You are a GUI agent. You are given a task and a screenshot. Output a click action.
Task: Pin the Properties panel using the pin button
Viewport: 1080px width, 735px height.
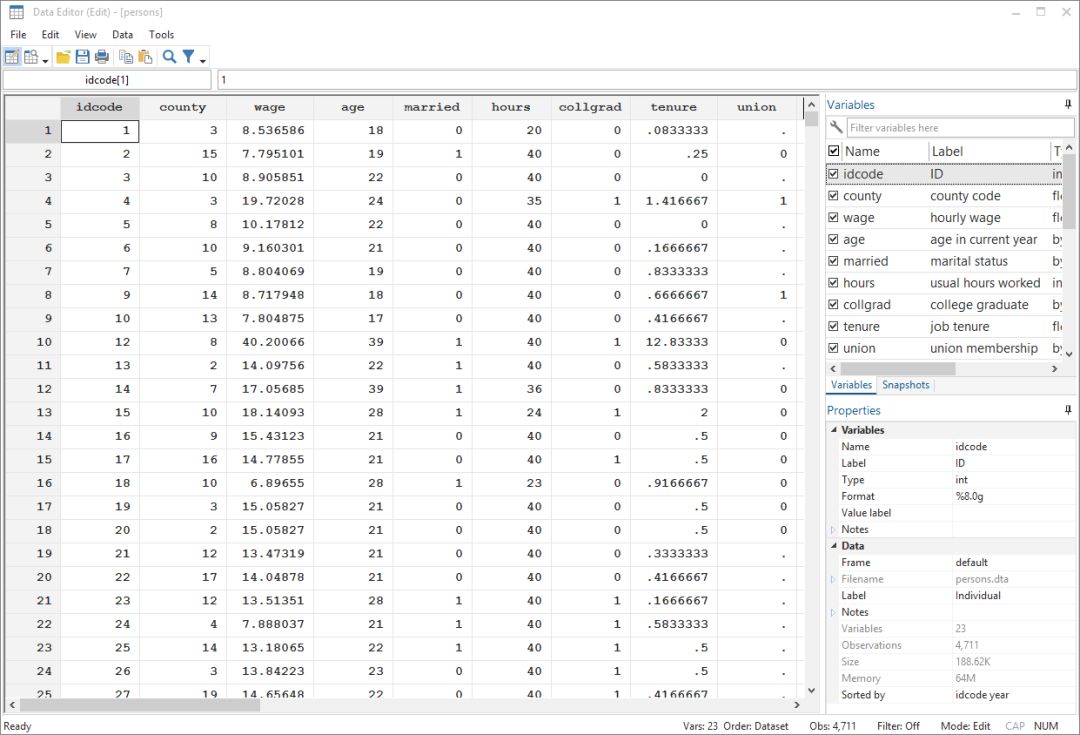click(x=1066, y=410)
